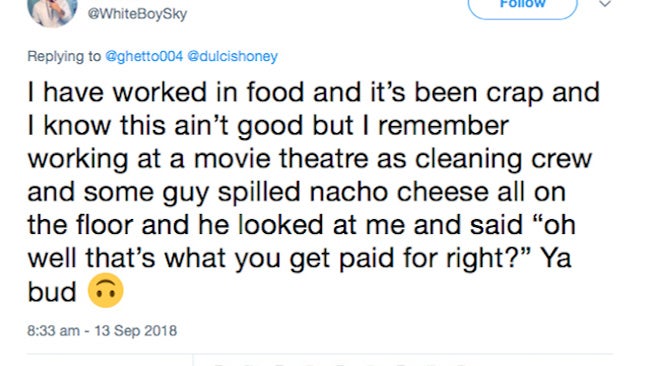The width and height of the screenshot is (650, 366).
Task: Visit the @WhiteBoySky handle link
Action: (137, 14)
